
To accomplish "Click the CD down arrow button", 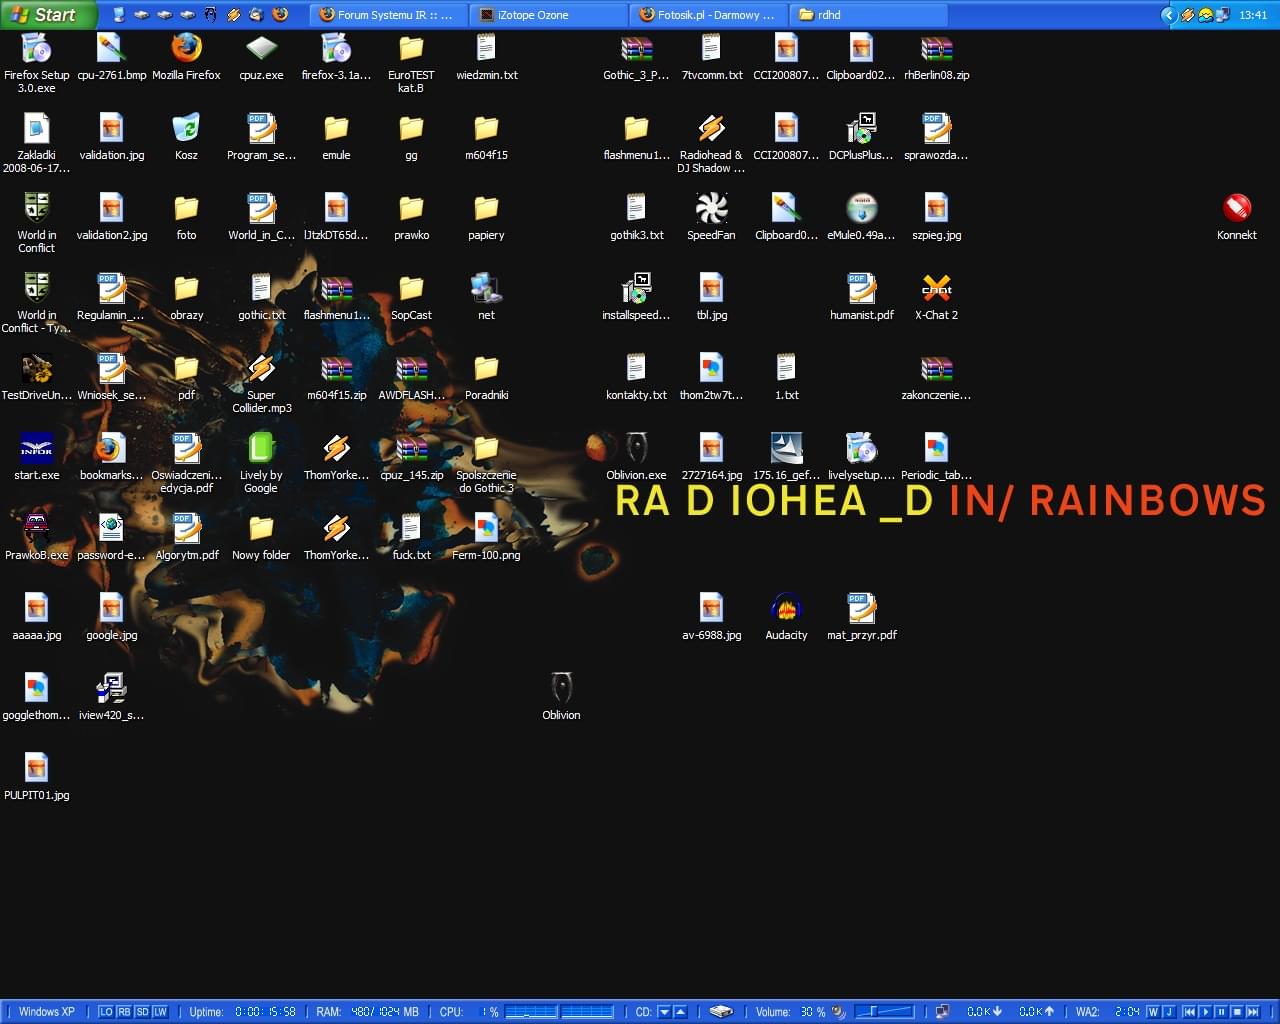I will (x=664, y=1012).
